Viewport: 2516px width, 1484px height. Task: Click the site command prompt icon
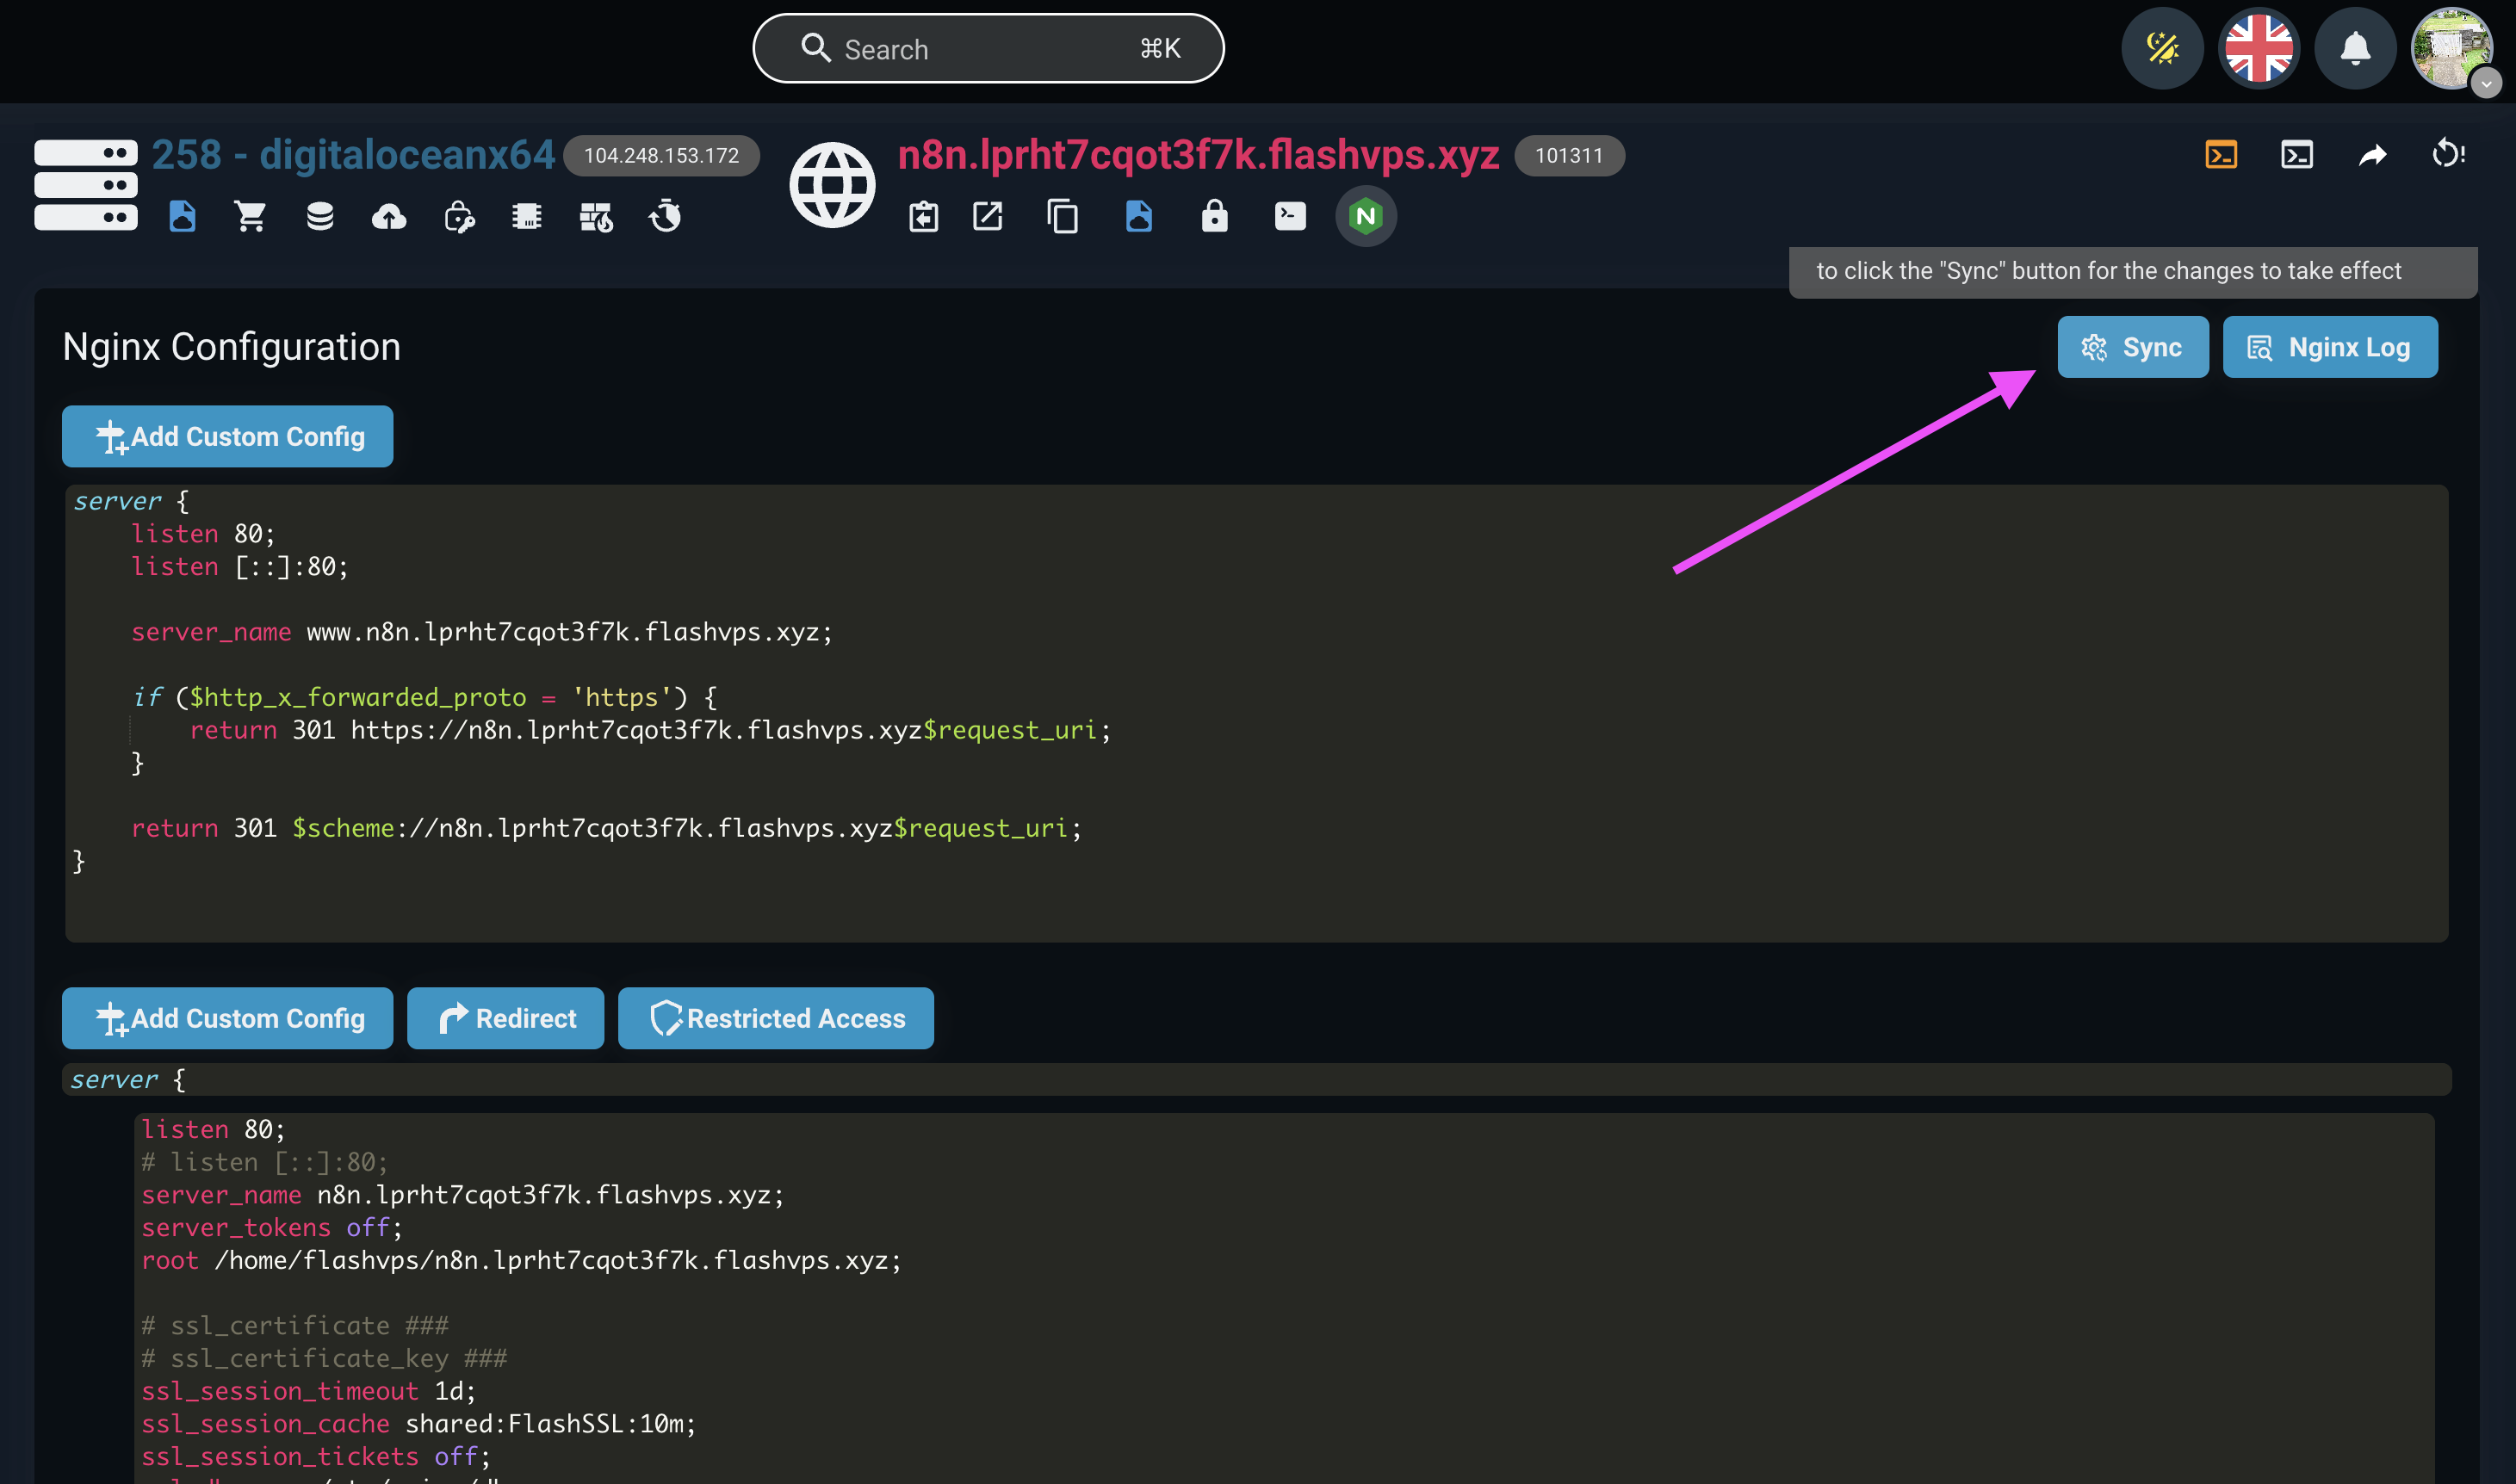(1290, 216)
